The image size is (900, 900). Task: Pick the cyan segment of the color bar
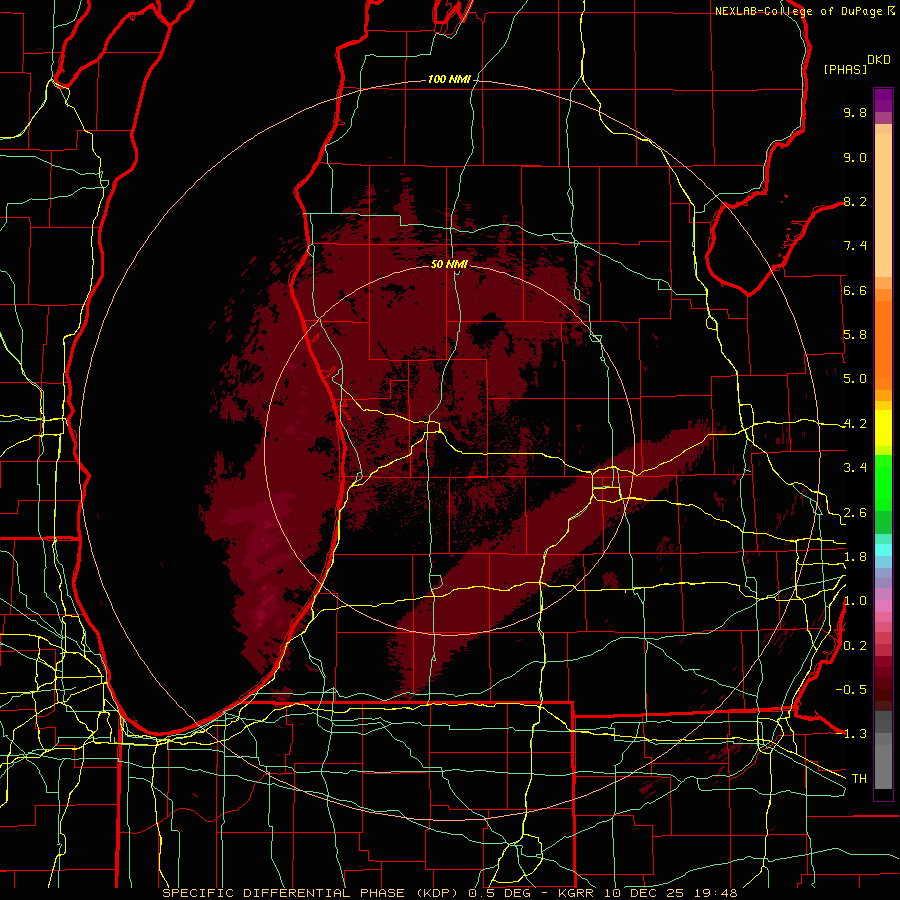coord(883,550)
